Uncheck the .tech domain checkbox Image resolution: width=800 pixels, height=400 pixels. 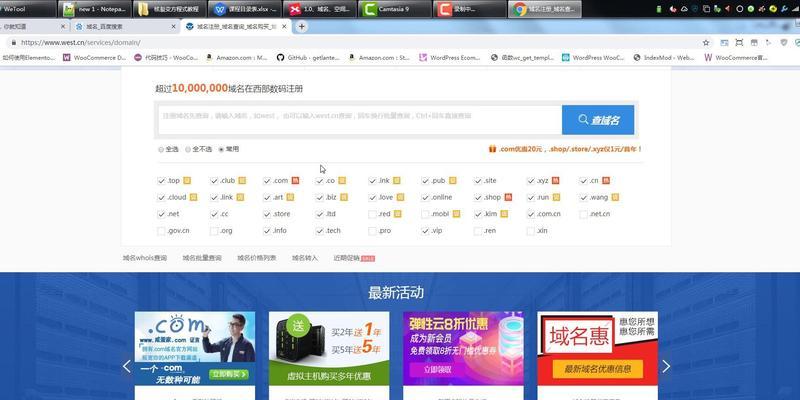[320, 231]
